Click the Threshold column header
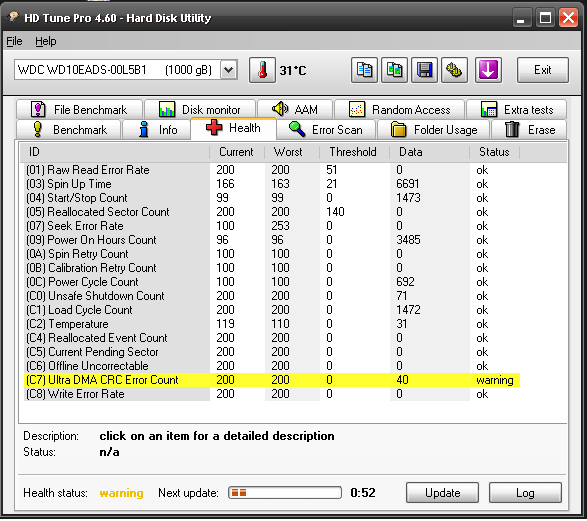The height and width of the screenshot is (521, 587). pos(354,152)
